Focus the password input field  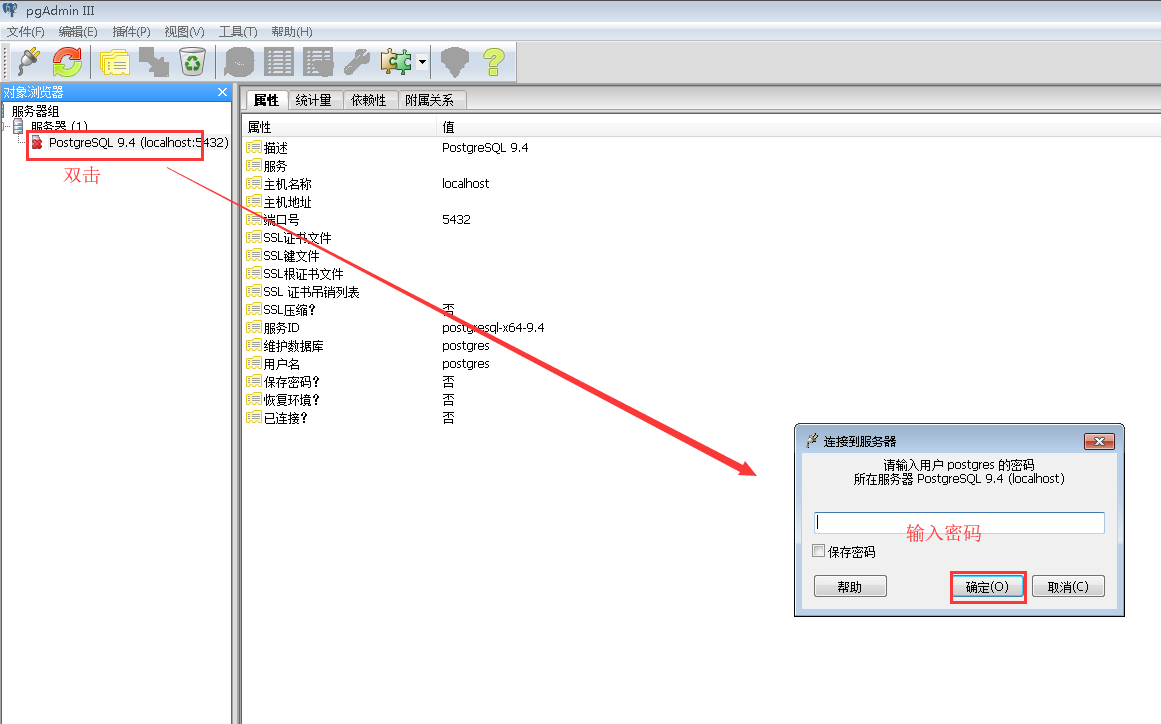tap(959, 523)
